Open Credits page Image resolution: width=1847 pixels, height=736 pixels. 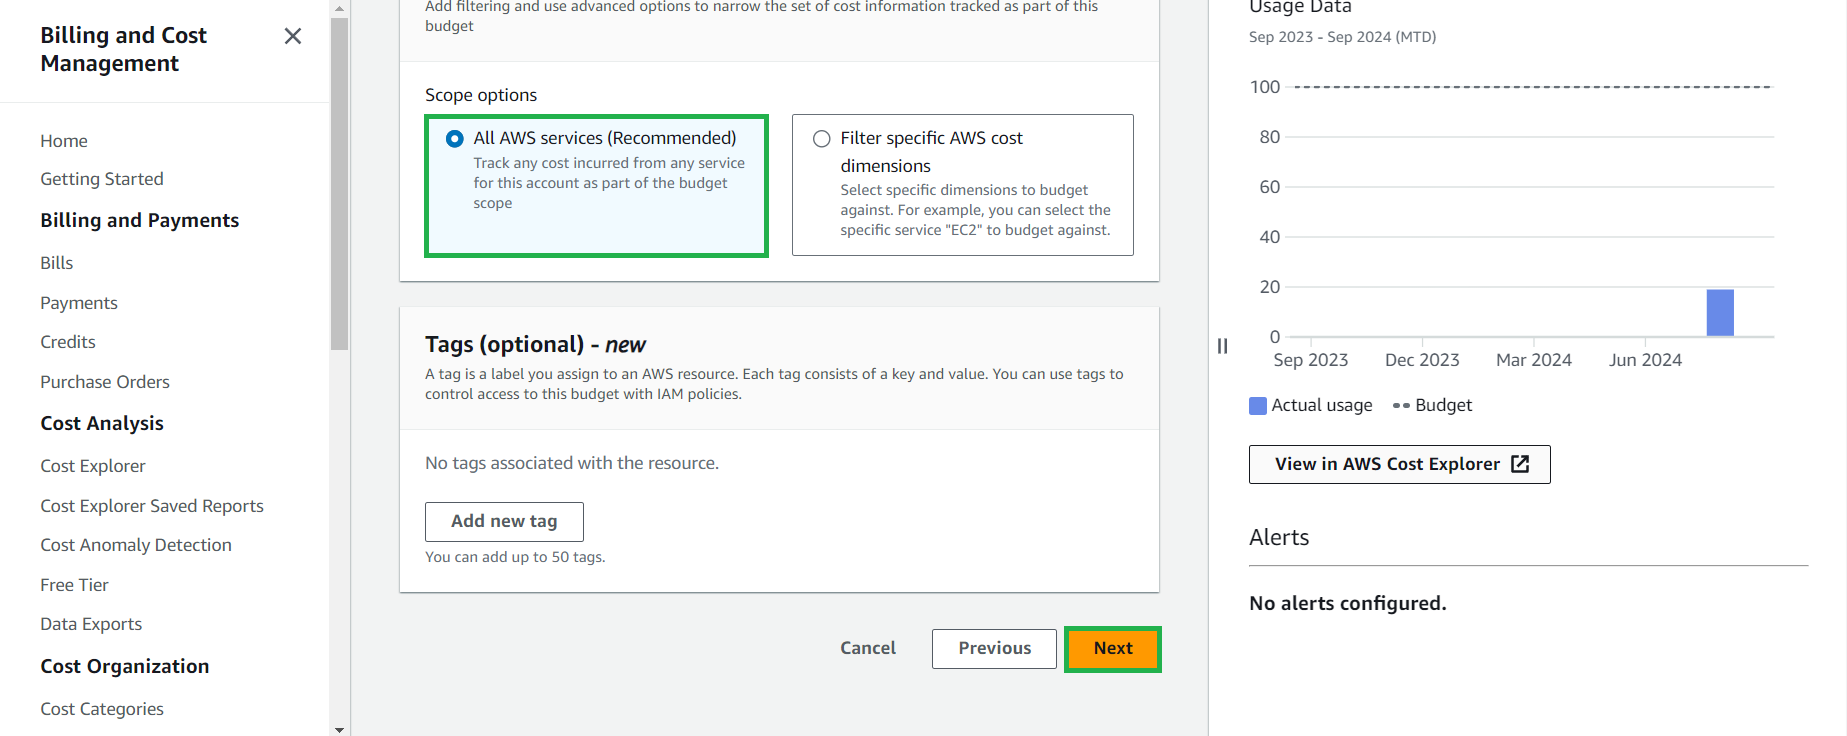click(68, 342)
